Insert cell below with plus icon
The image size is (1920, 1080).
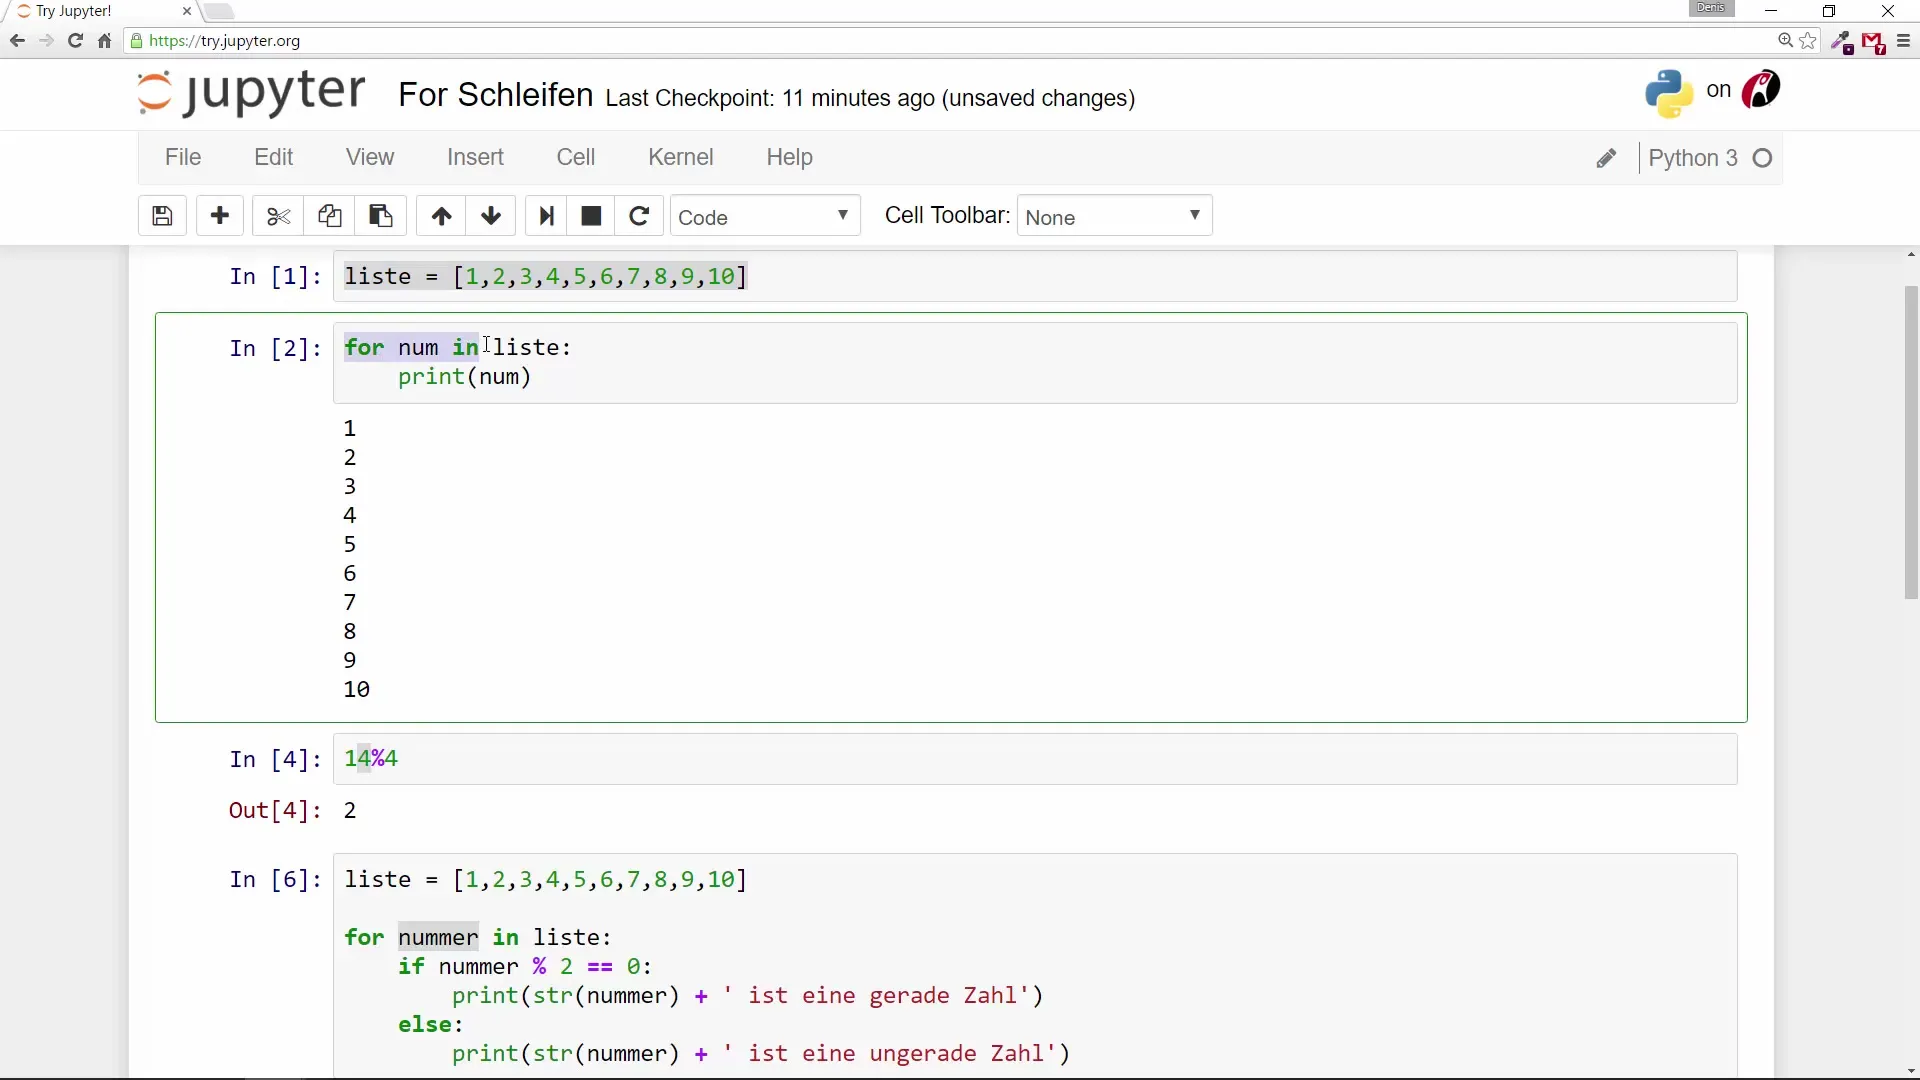[220, 216]
